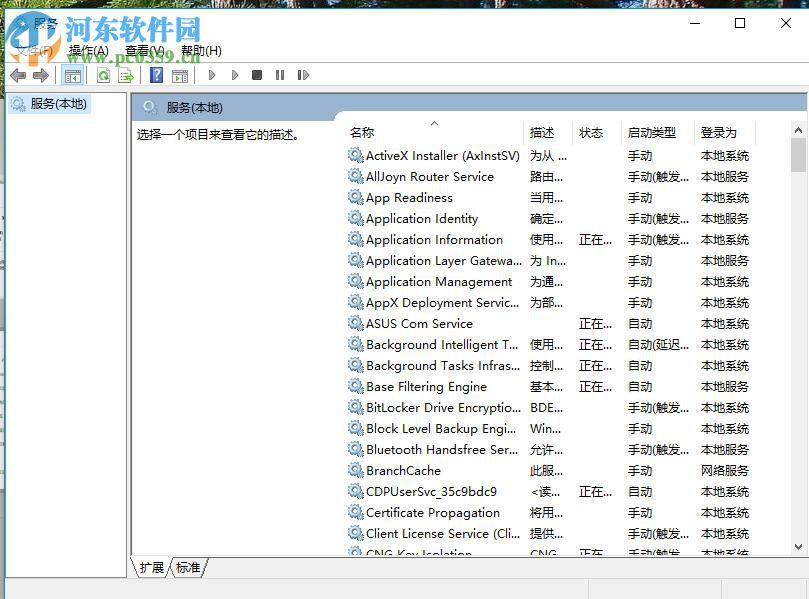Toggle the action pane icon
Viewport: 809px width, 599px height.
[181, 75]
